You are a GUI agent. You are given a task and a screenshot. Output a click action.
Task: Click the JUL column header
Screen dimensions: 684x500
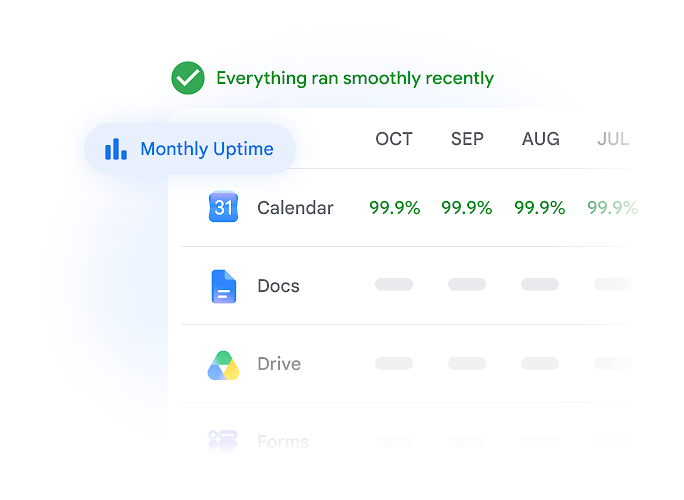click(x=613, y=139)
